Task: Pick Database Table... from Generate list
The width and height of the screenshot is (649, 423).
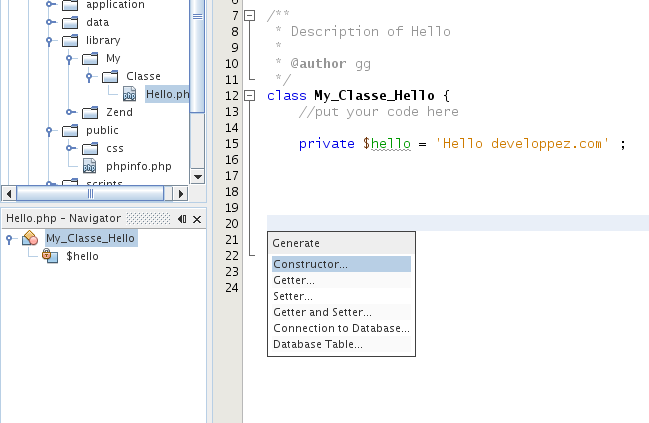Action: (317, 345)
